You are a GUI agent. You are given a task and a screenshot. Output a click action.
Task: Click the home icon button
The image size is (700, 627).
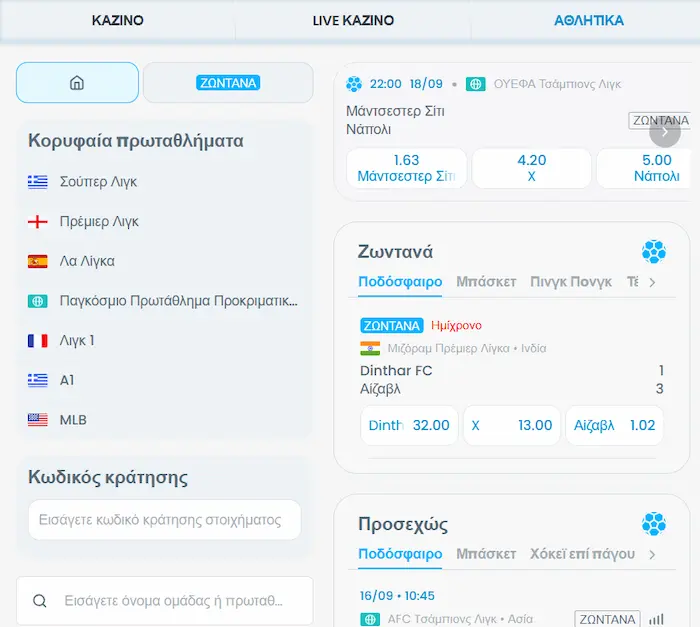[77, 83]
